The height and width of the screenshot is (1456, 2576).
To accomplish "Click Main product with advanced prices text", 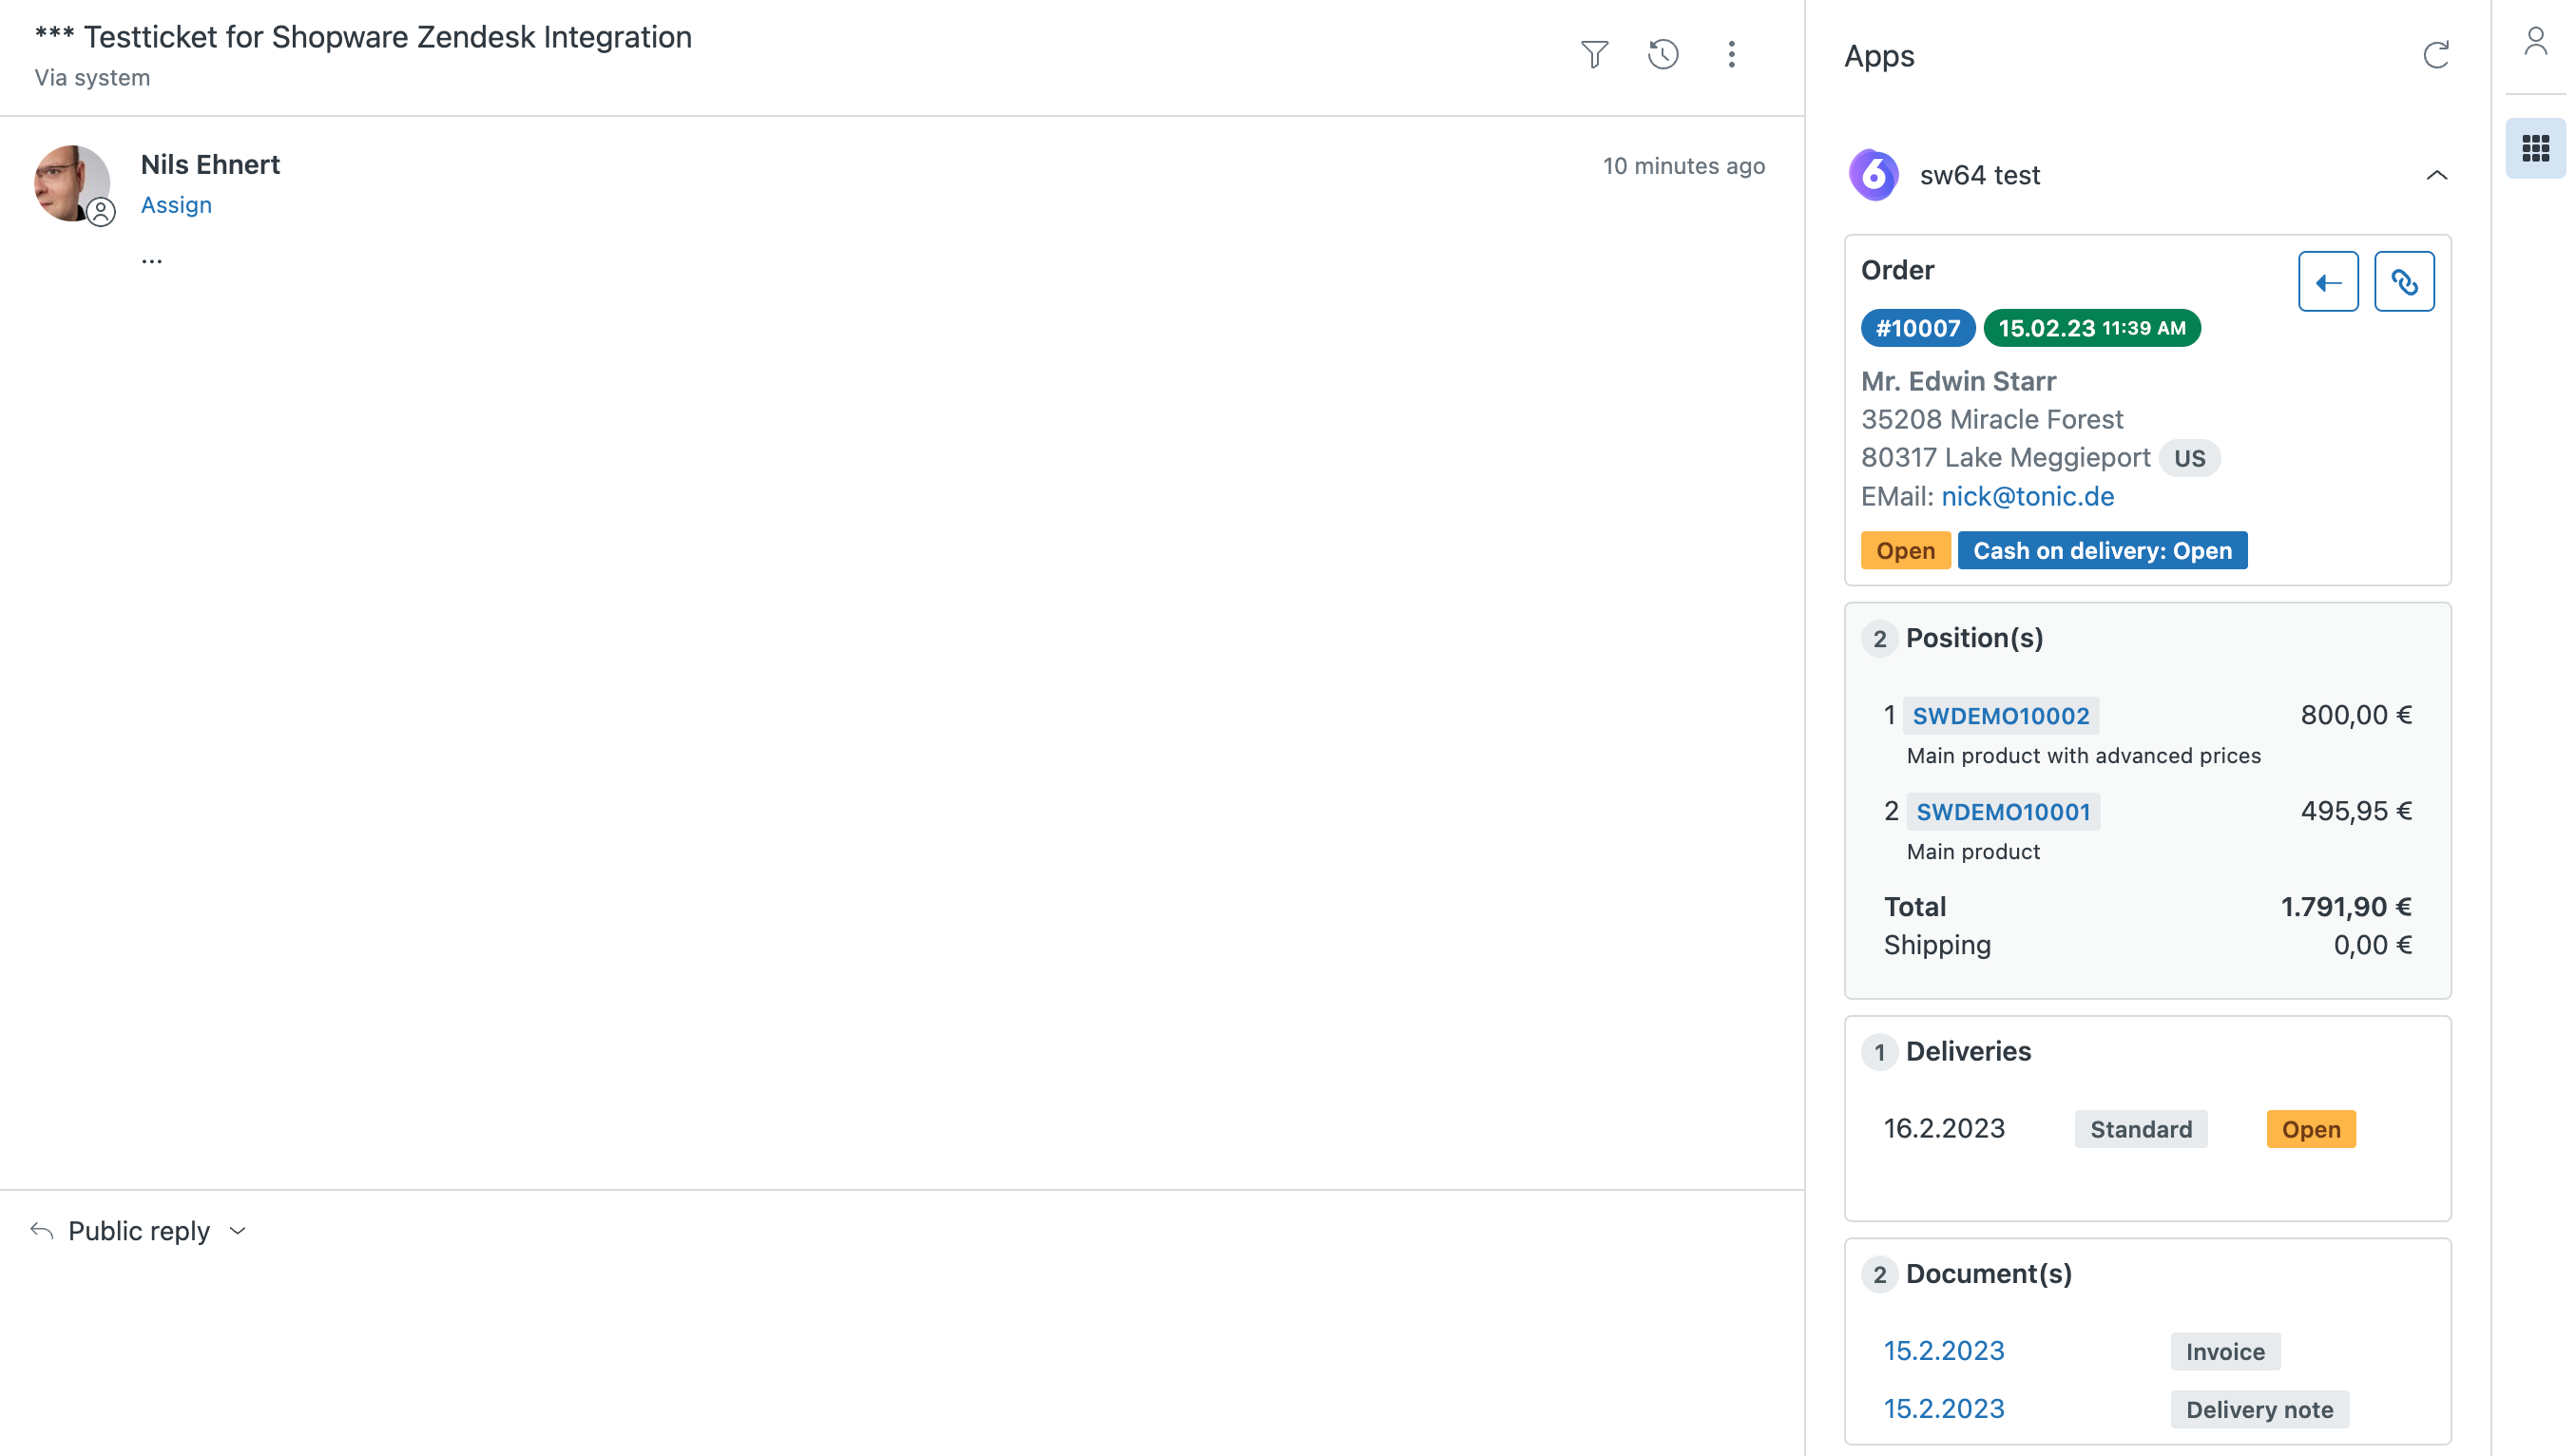I will [x=2083, y=756].
